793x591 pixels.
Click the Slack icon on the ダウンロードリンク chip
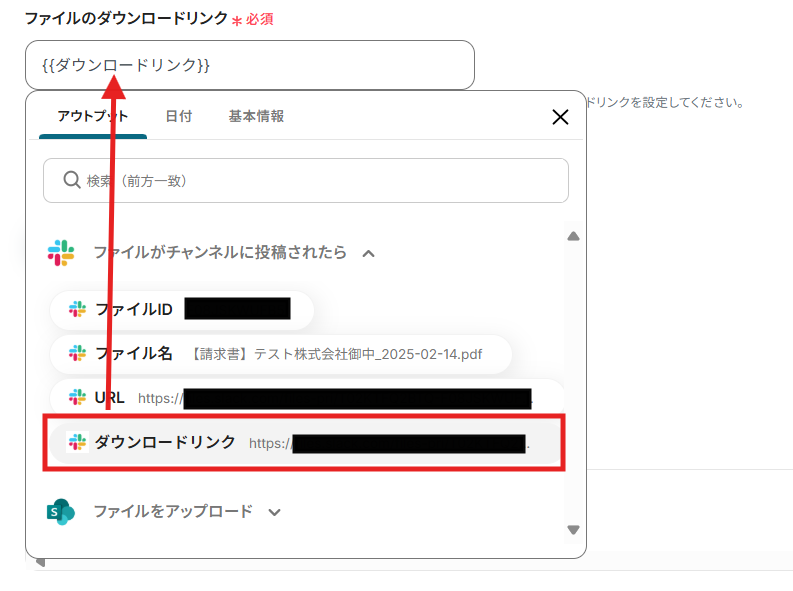pos(77,442)
